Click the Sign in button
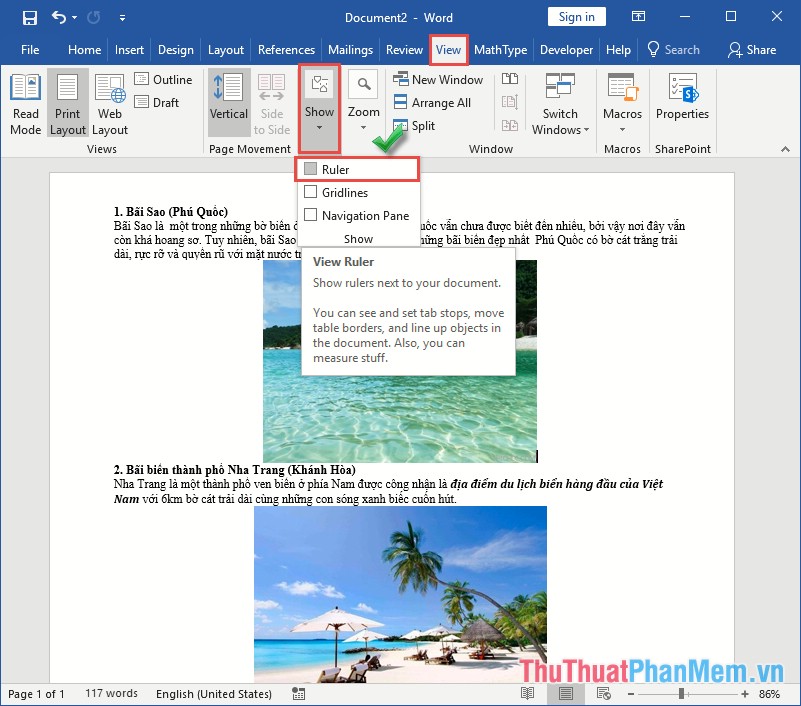 [x=576, y=16]
